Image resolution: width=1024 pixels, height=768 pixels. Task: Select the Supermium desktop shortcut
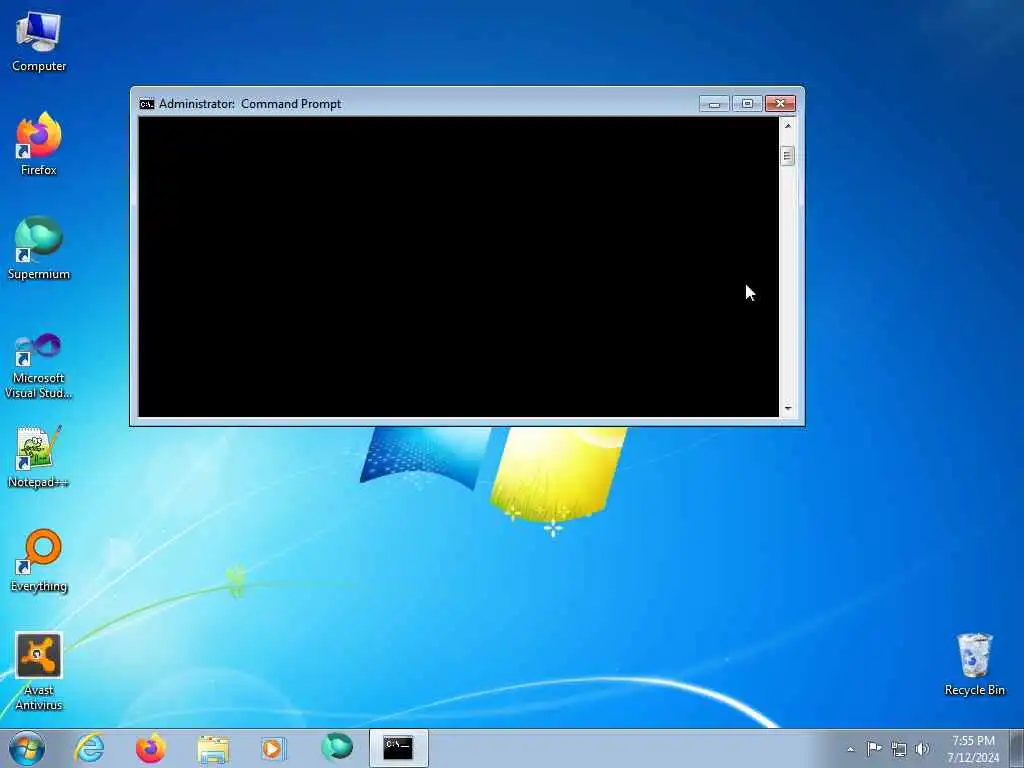pyautogui.click(x=39, y=248)
